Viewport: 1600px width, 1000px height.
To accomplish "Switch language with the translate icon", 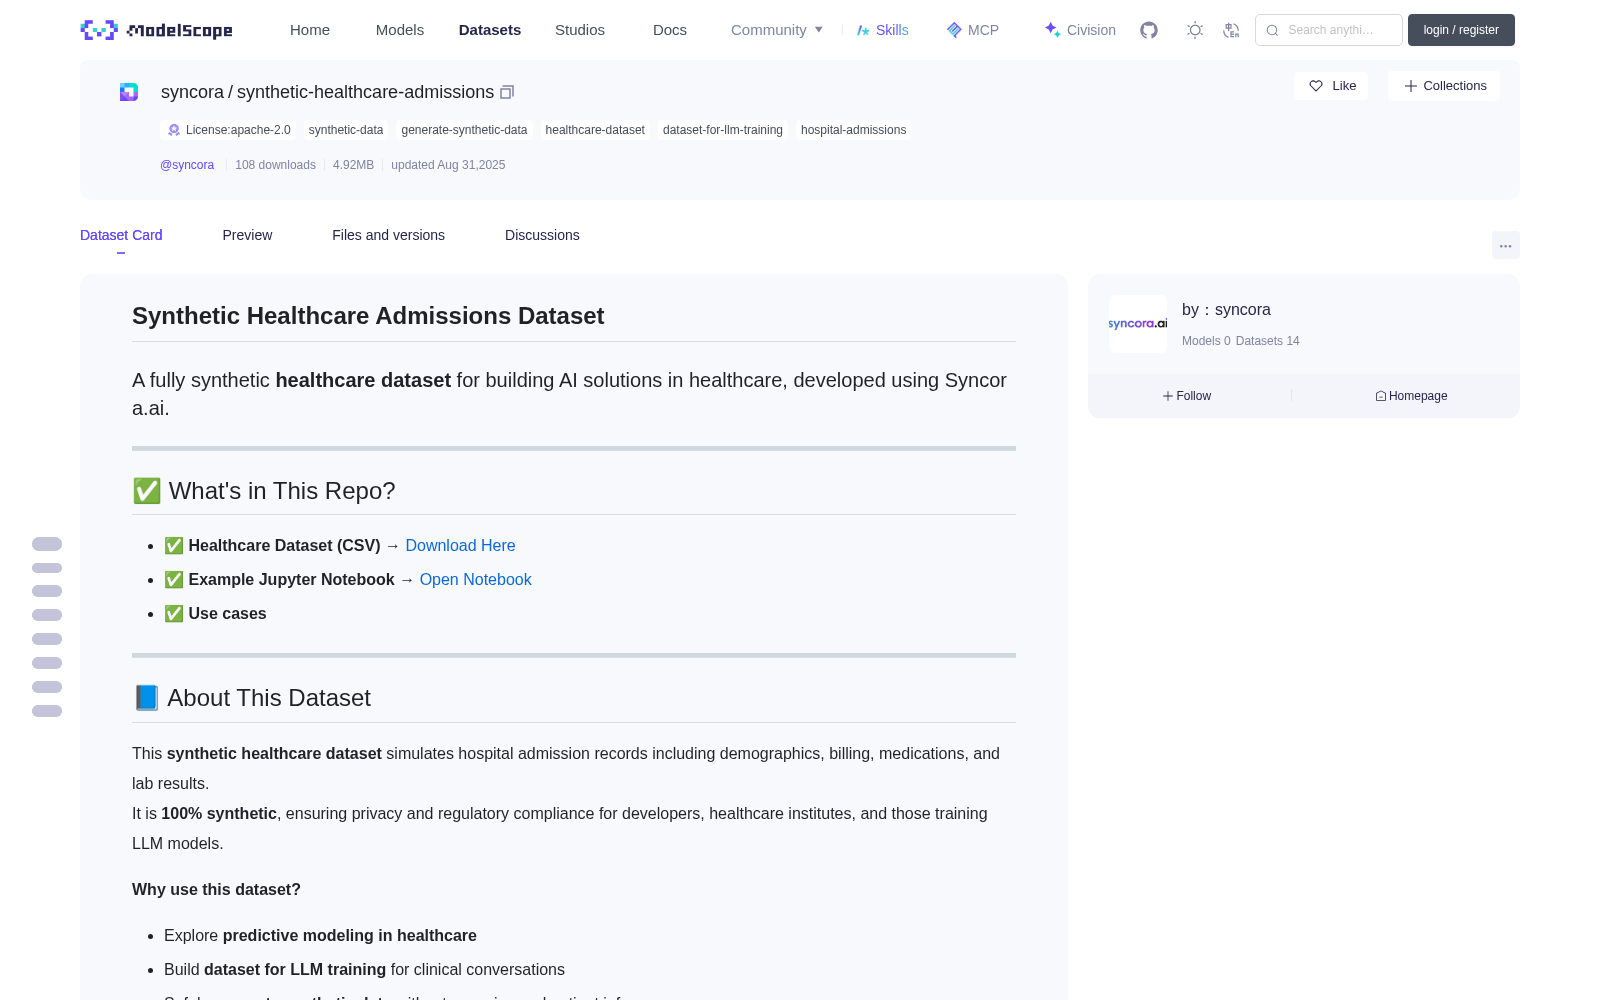I will 1232,30.
